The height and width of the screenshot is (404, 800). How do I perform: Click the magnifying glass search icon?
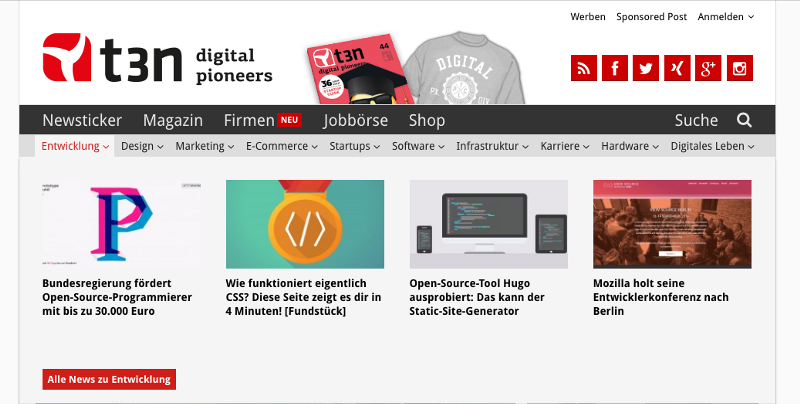pyautogui.click(x=744, y=120)
